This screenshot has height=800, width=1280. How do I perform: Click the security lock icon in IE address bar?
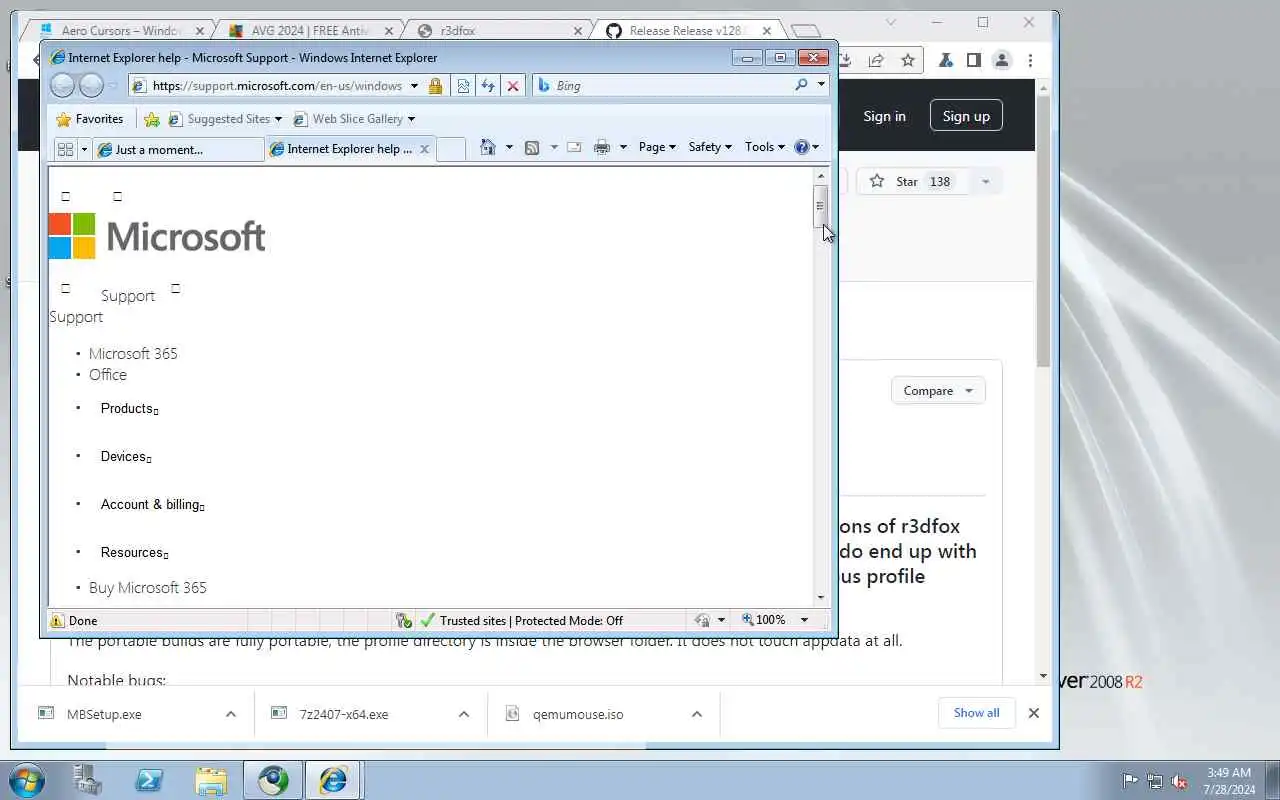[435, 86]
